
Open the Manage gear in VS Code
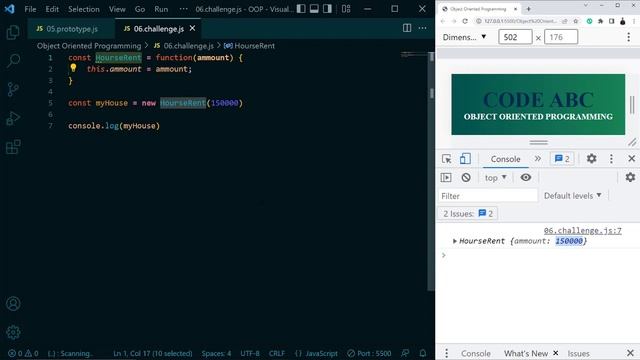click(13, 332)
